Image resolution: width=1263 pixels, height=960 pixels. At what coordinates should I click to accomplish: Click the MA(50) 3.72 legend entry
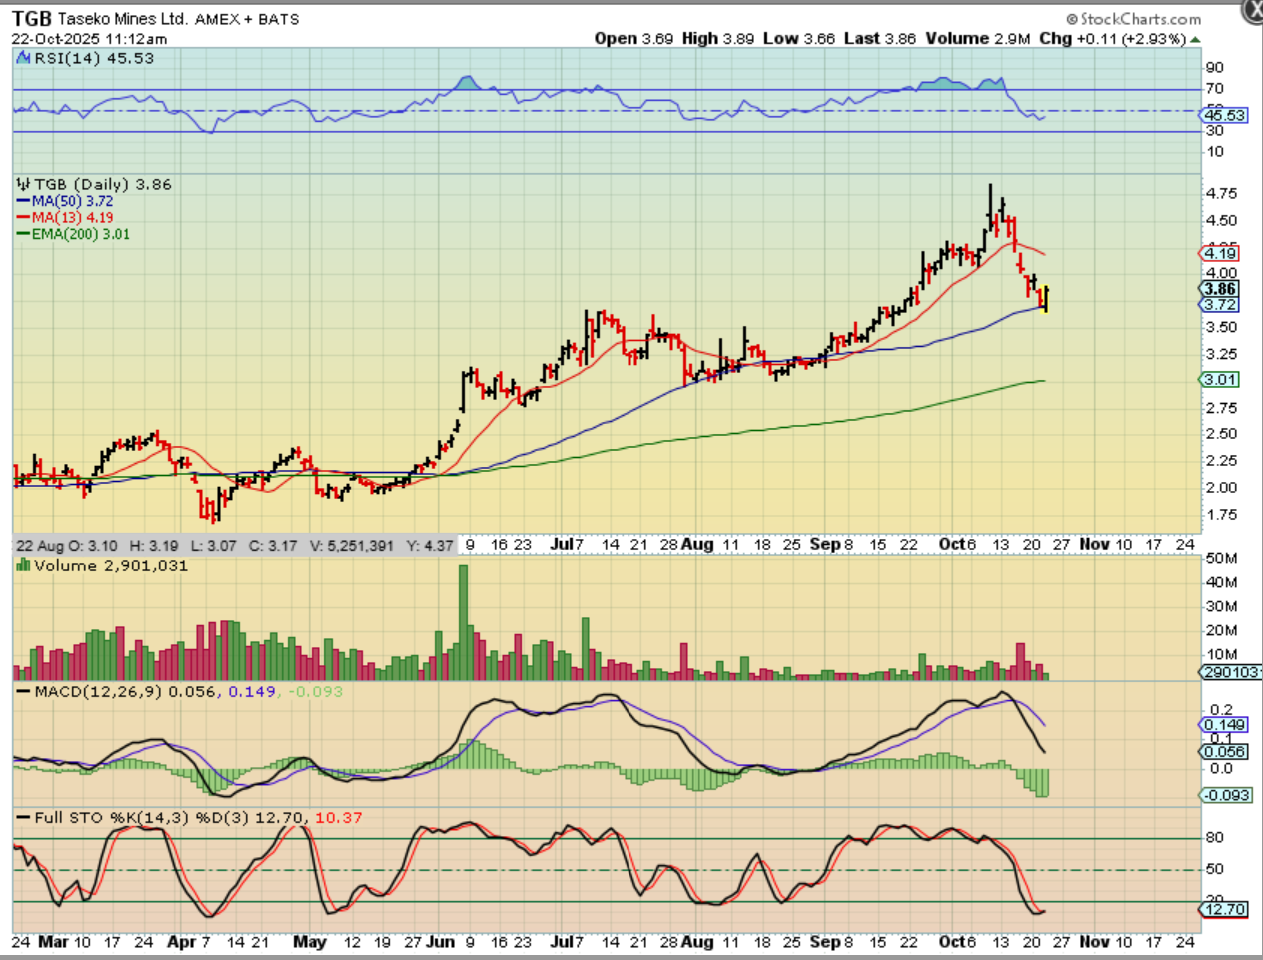pos(66,201)
